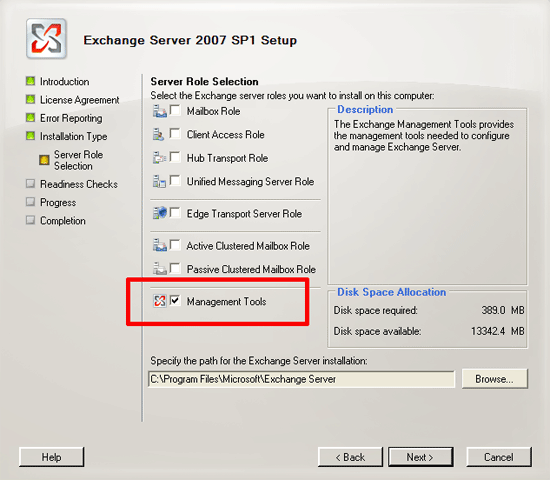550x480 pixels.
Task: Click the Readiness Checks step indicator
Action: pyautogui.click(x=31, y=184)
